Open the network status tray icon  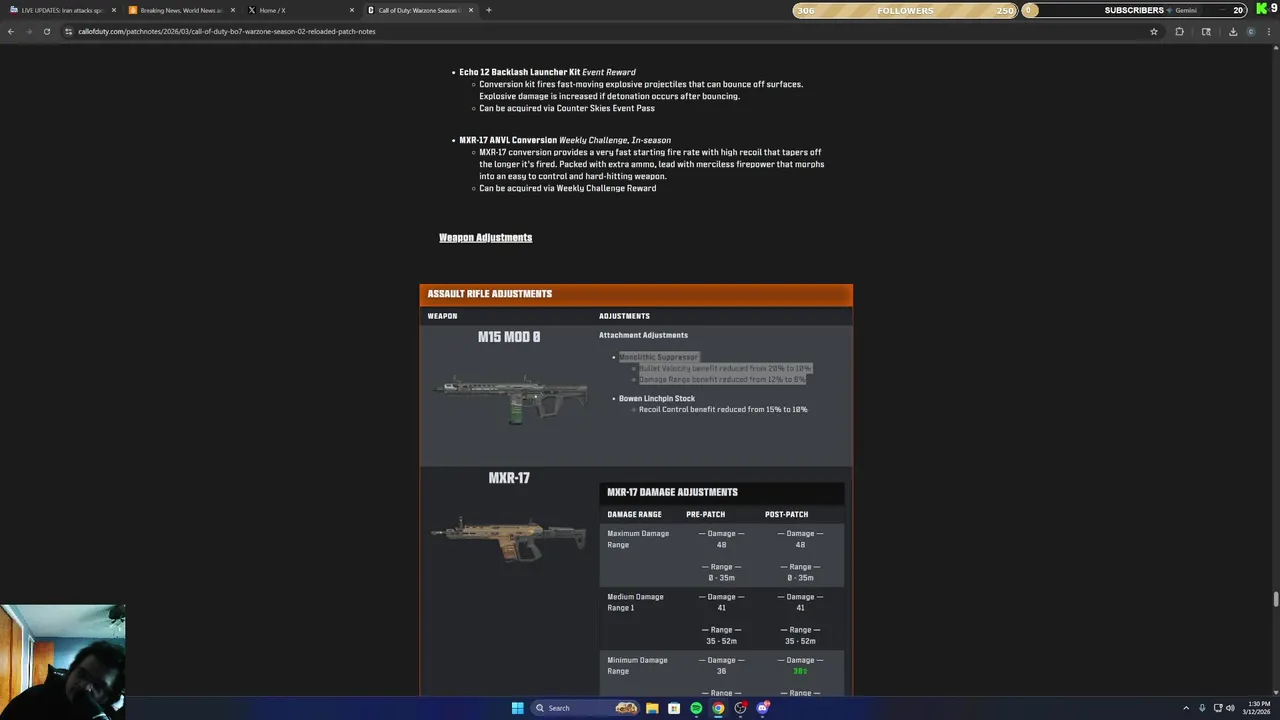click(1217, 708)
